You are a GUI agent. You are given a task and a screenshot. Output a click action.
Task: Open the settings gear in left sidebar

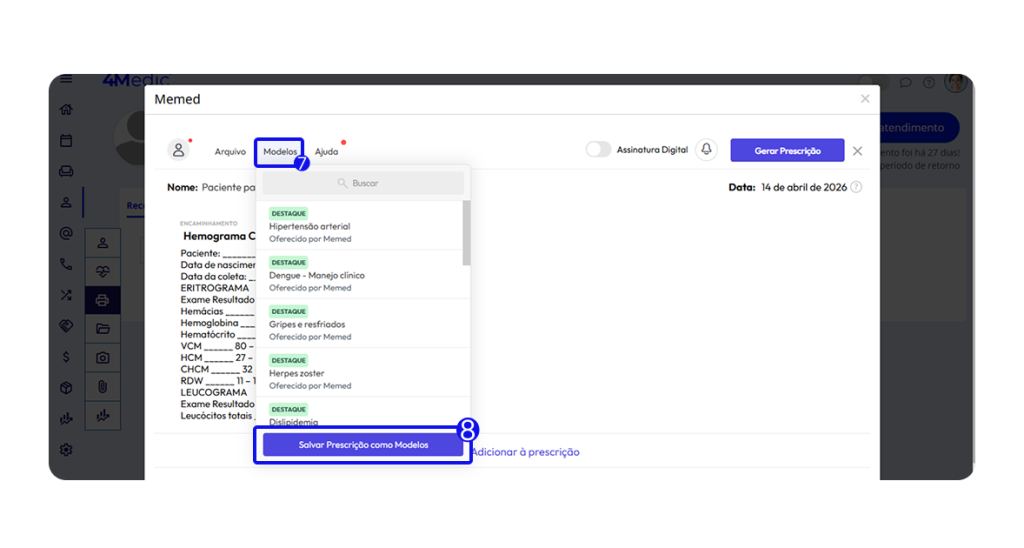coord(66,450)
